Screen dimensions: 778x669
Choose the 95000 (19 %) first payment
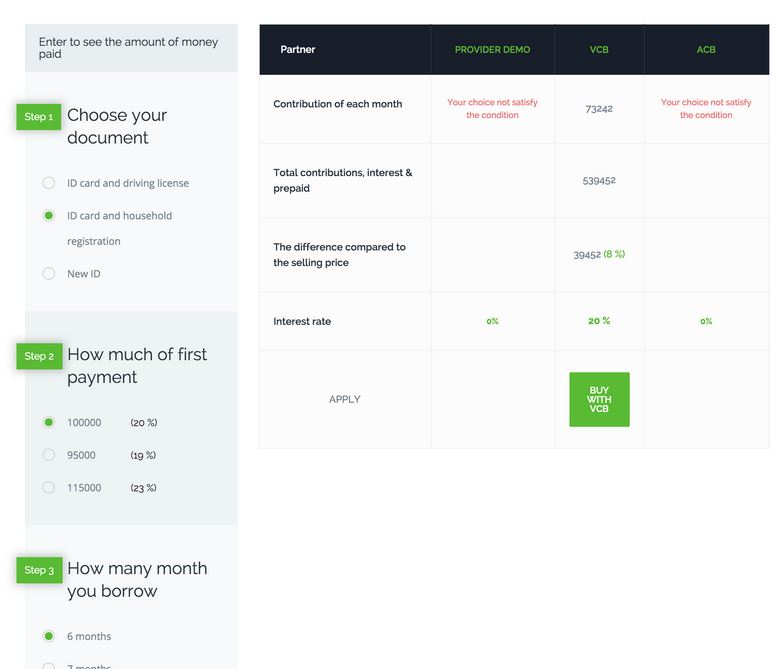[x=49, y=455]
